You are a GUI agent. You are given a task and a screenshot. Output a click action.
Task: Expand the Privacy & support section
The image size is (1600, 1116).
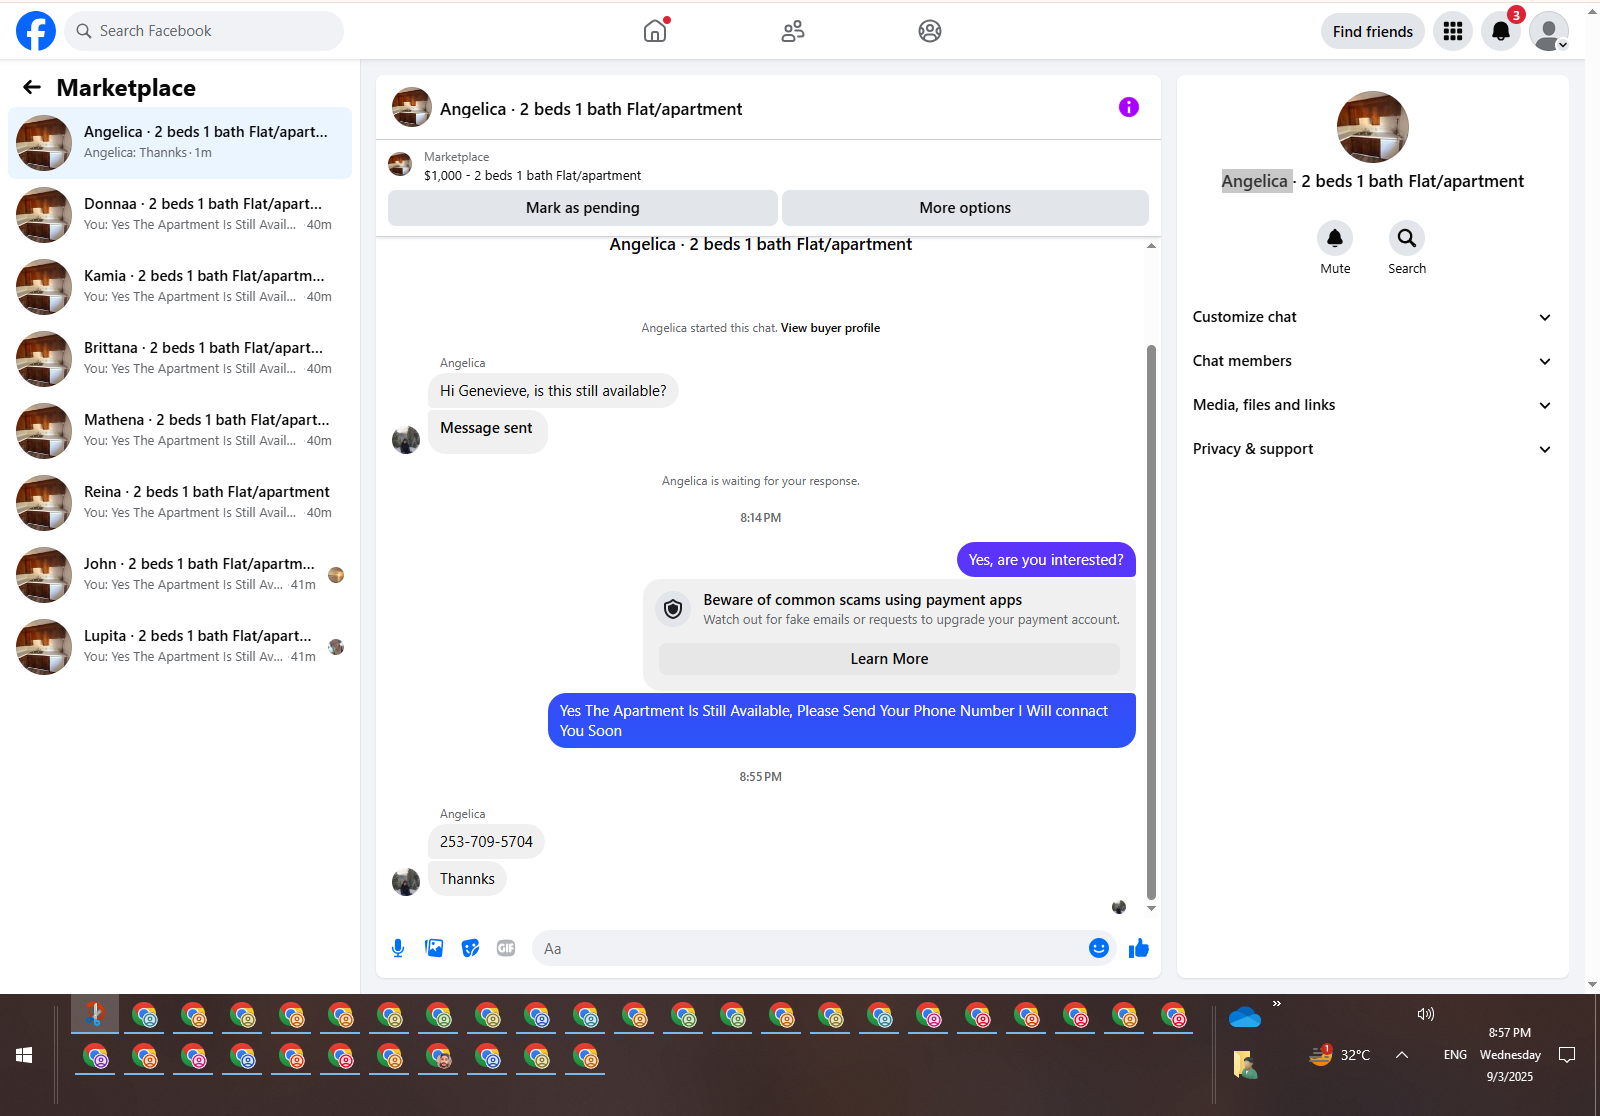pos(1372,449)
